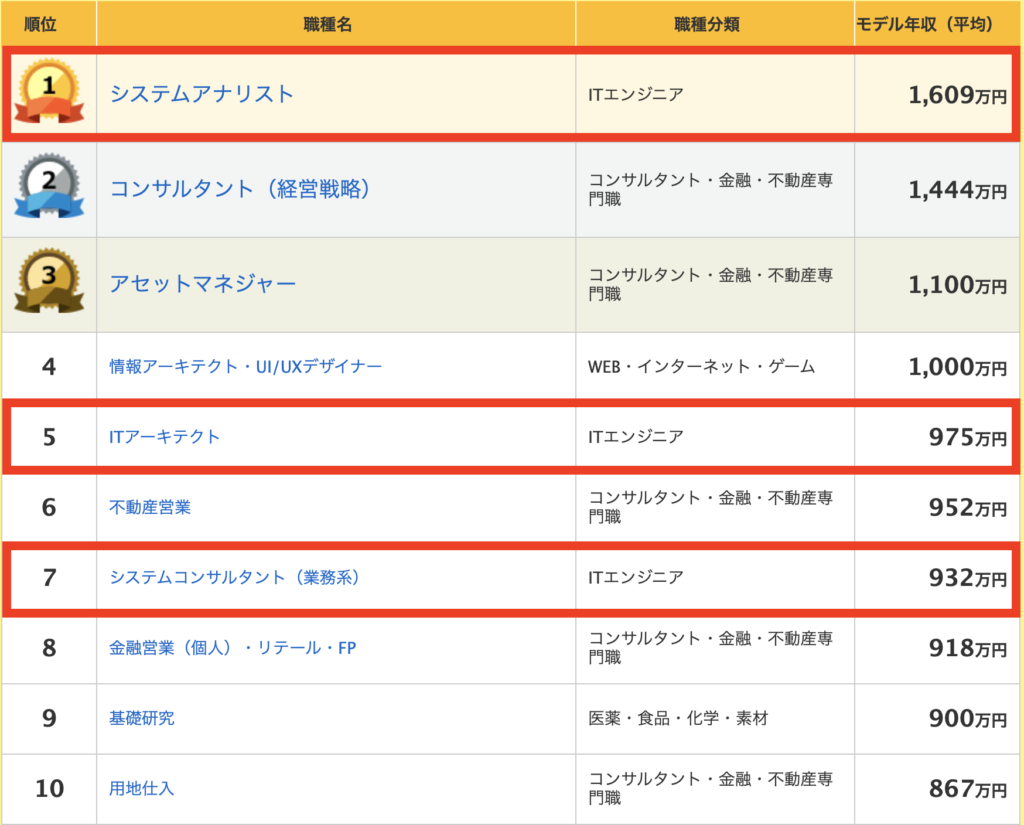Click rank number 7

(49, 578)
